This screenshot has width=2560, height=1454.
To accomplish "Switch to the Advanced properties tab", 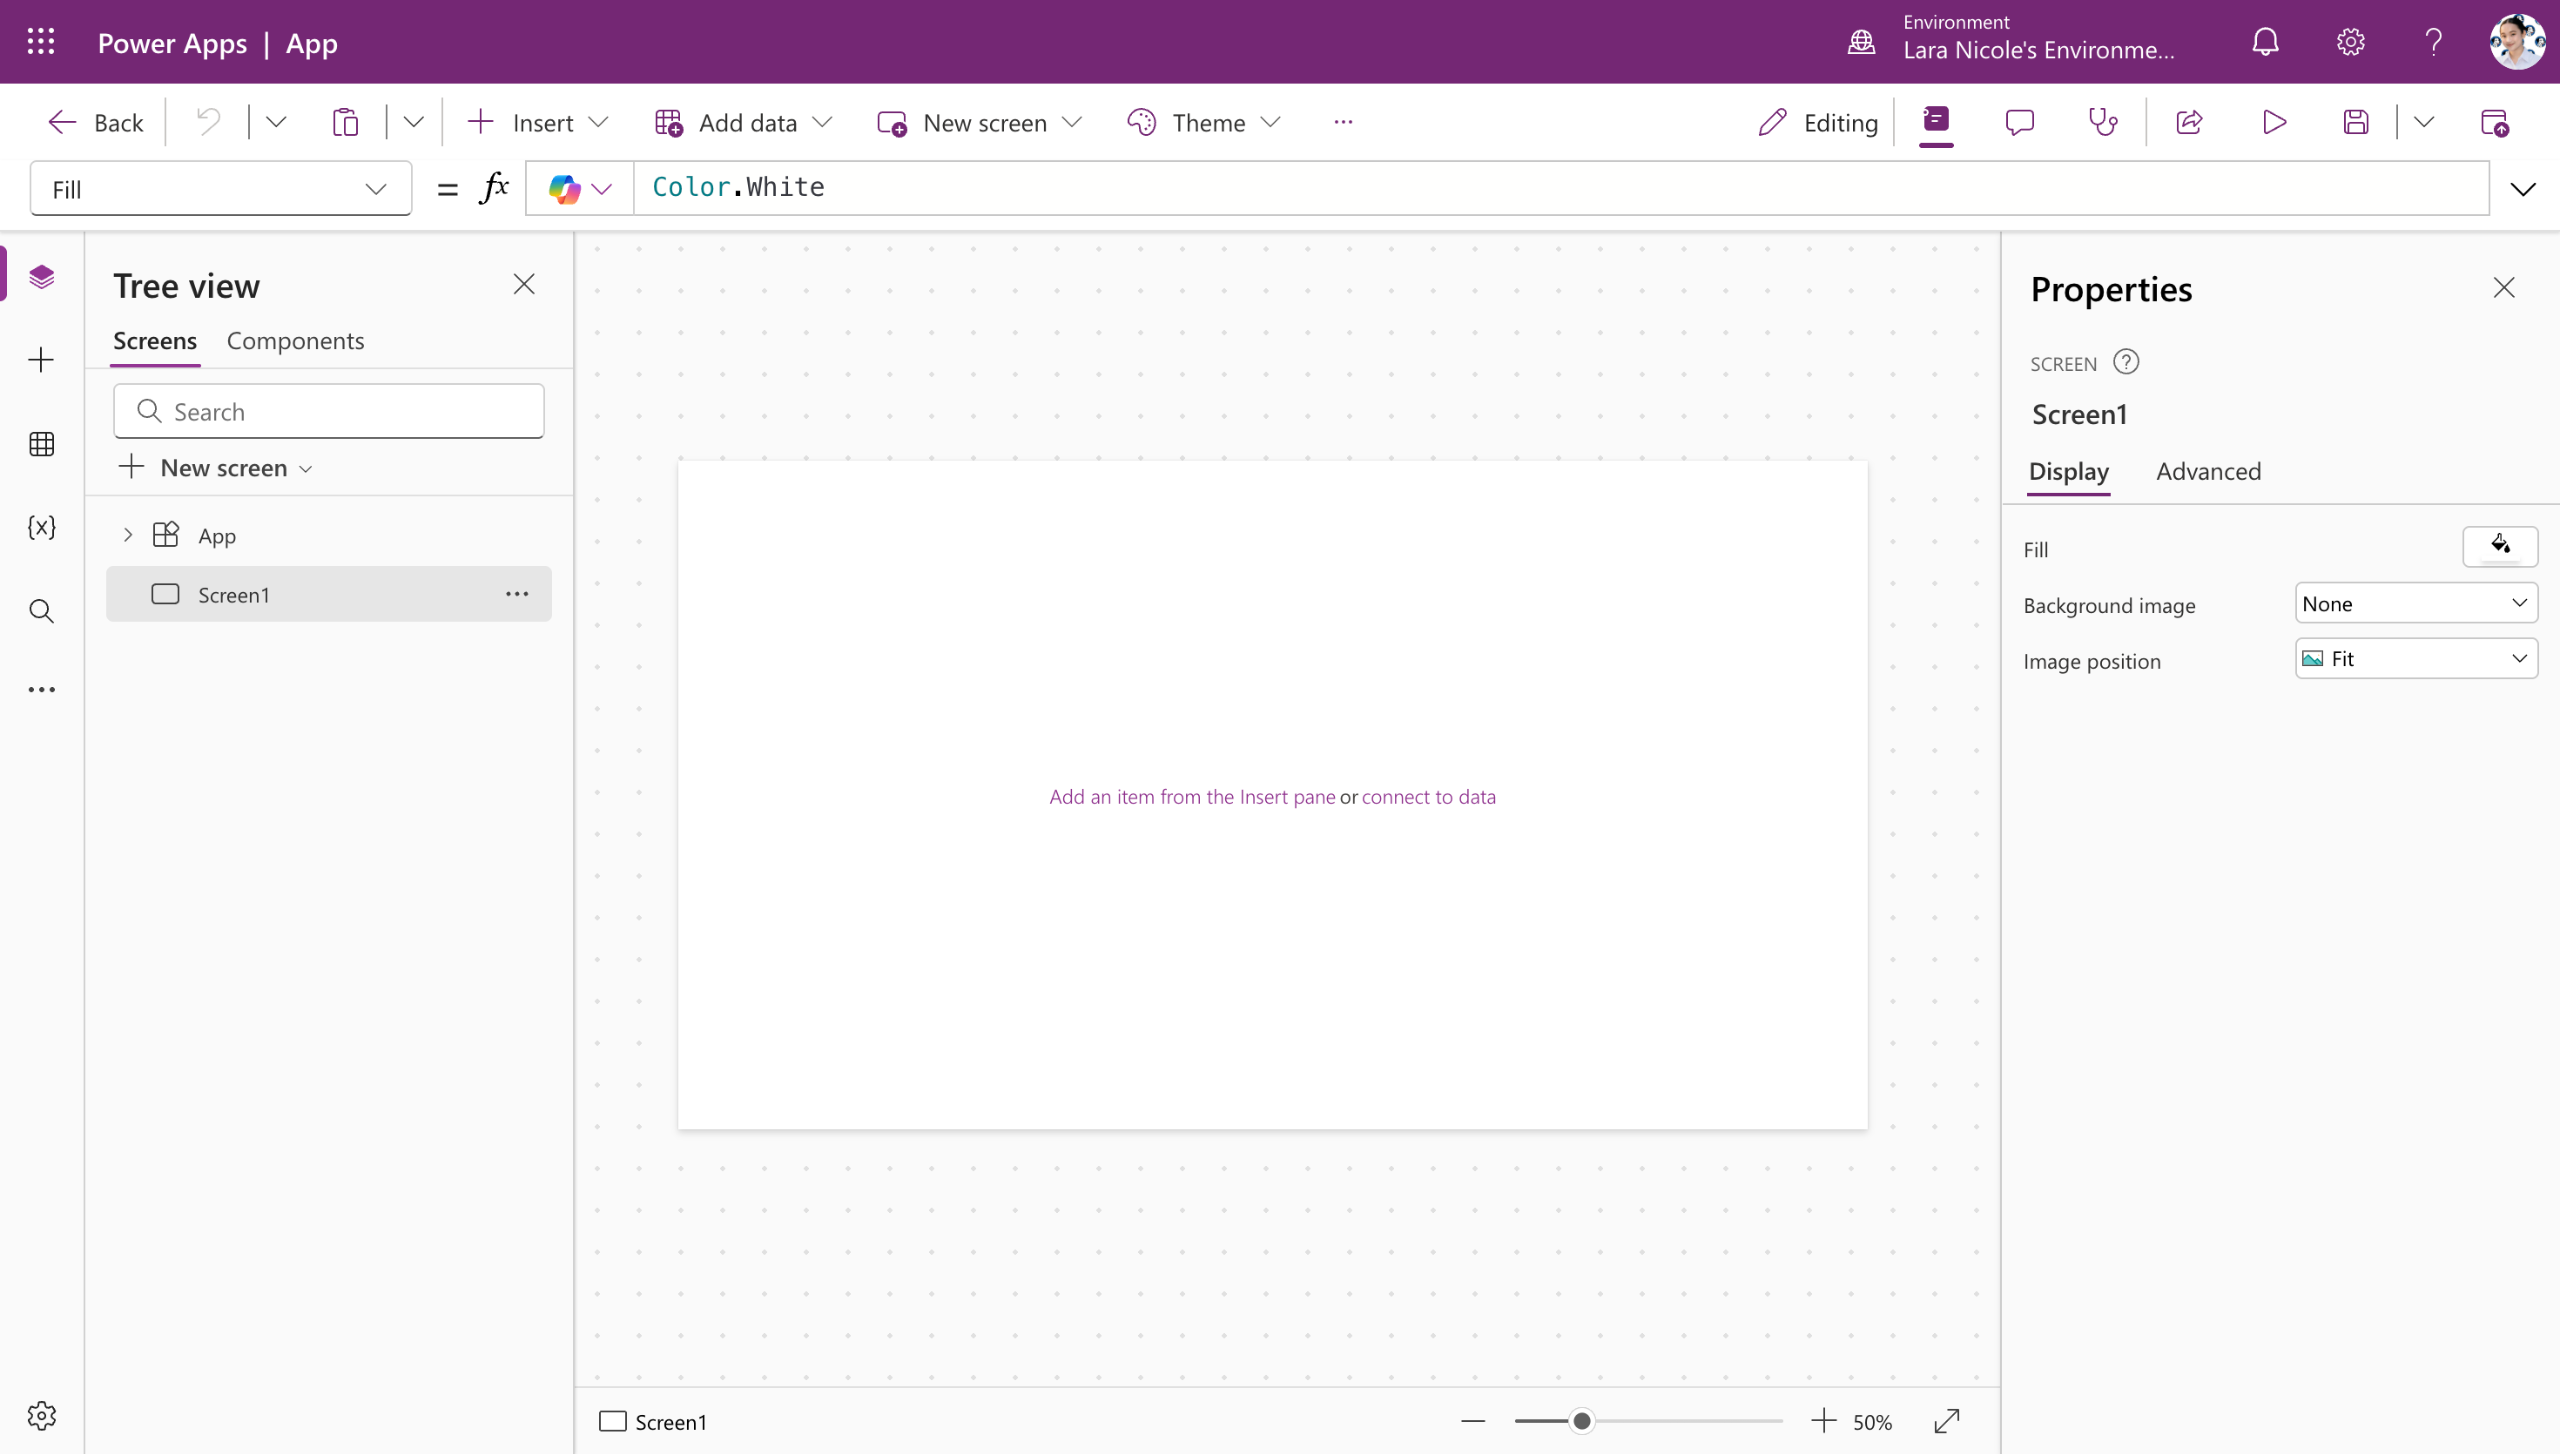I will 2208,471.
